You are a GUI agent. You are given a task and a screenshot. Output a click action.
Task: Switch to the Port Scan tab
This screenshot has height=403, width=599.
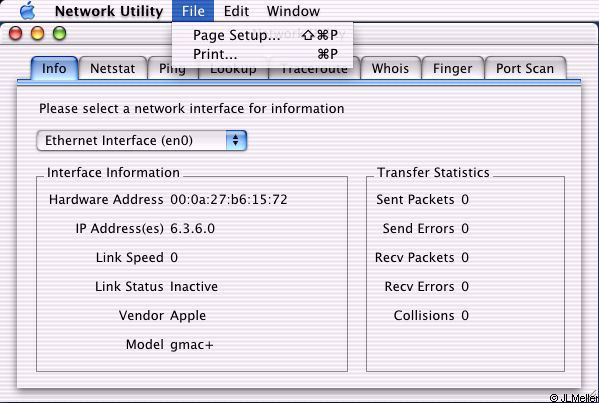click(525, 68)
